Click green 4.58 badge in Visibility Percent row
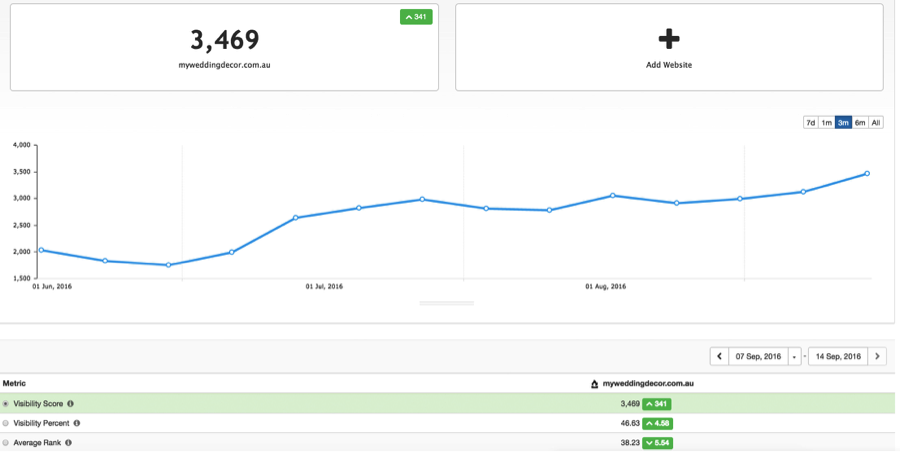Image resolution: width=900 pixels, height=452 pixels. pos(657,423)
